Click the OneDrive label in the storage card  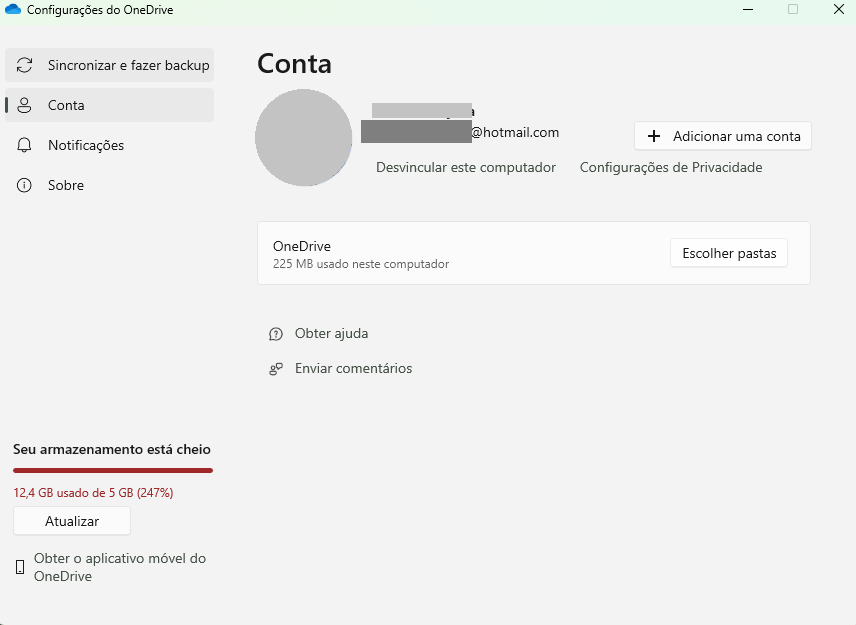pos(302,246)
